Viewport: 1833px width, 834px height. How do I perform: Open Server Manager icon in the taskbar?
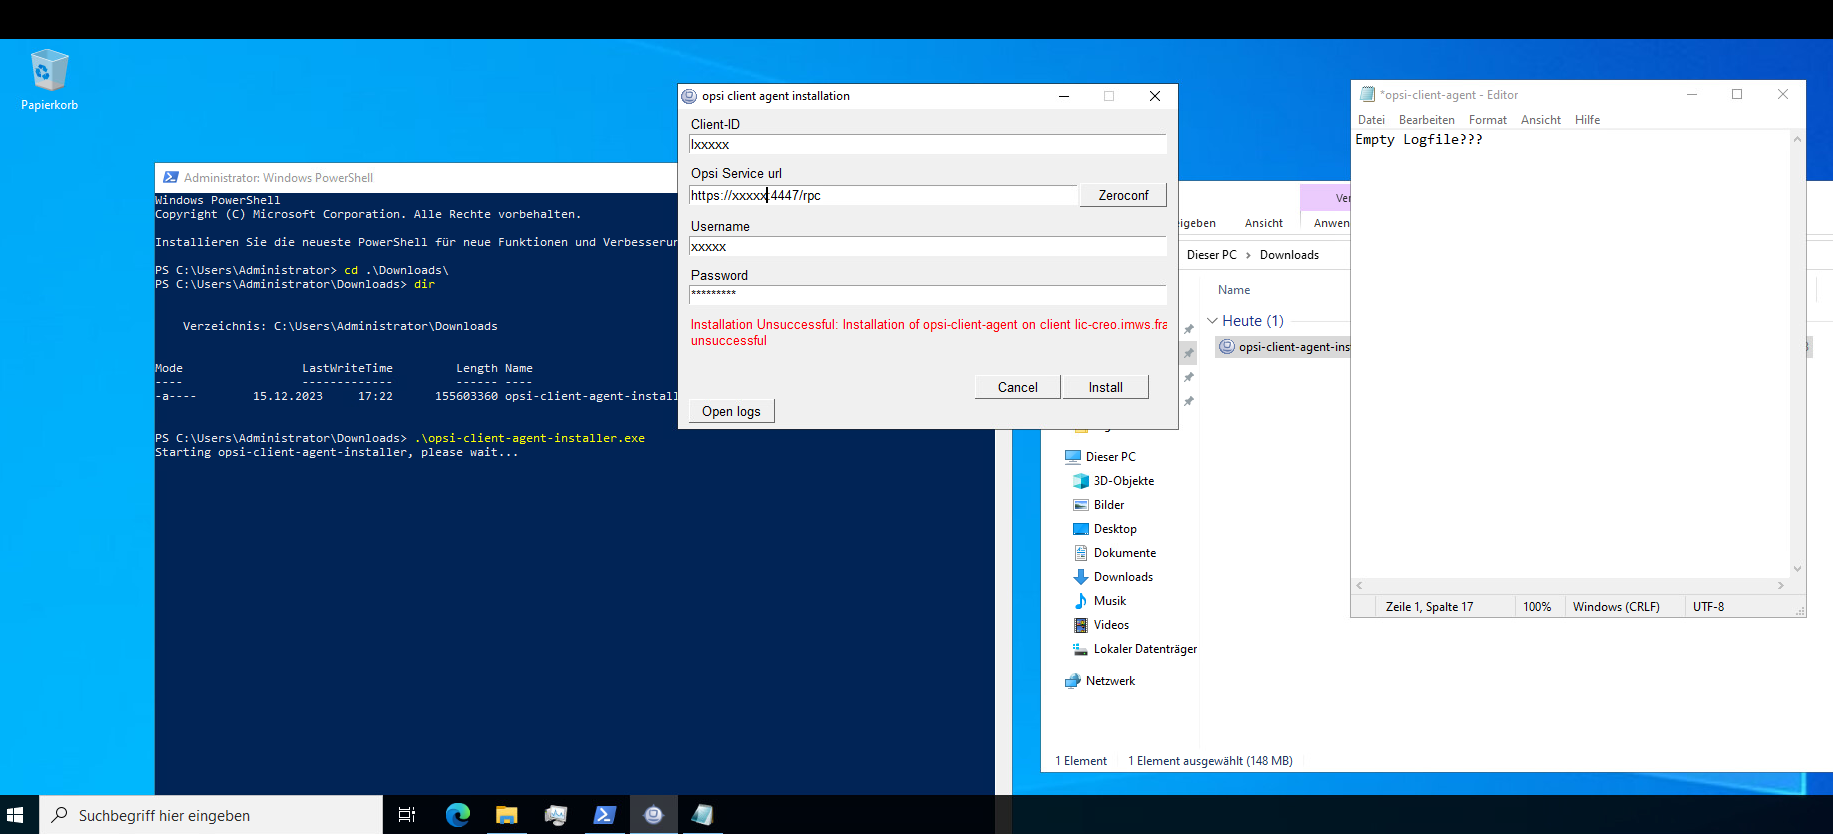[x=555, y=815]
